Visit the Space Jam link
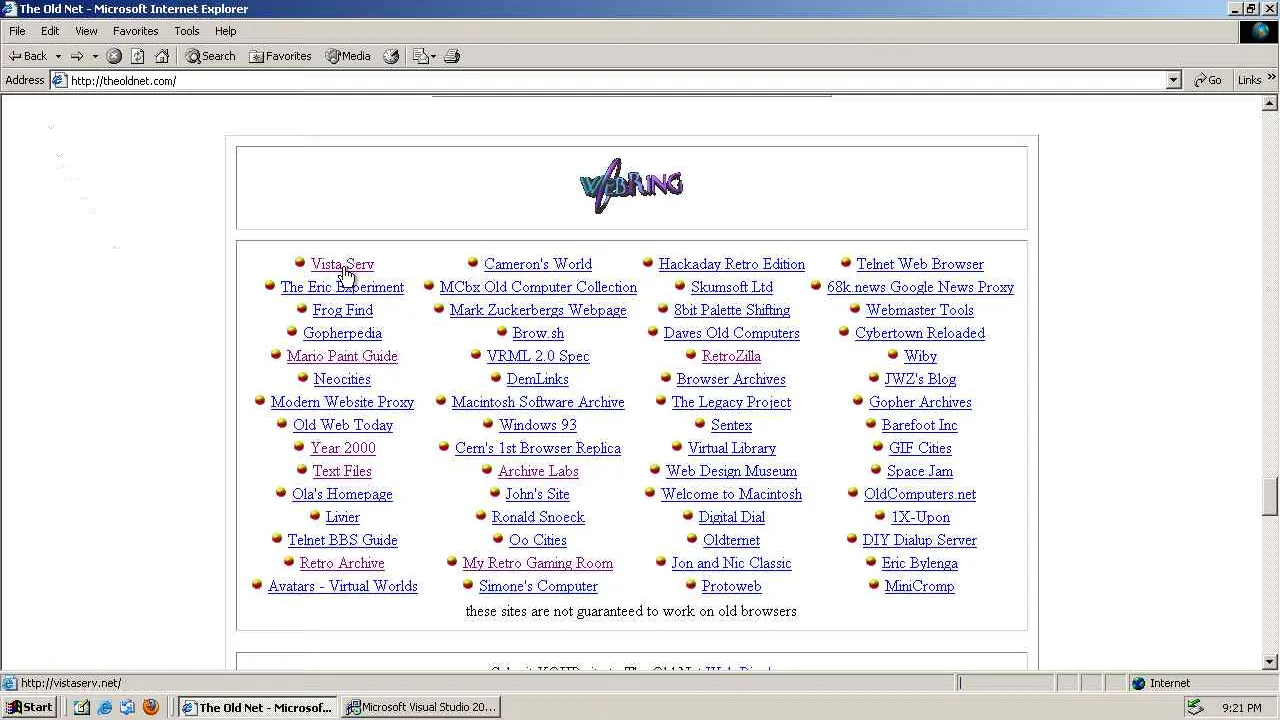The image size is (1280, 720). 920,471
